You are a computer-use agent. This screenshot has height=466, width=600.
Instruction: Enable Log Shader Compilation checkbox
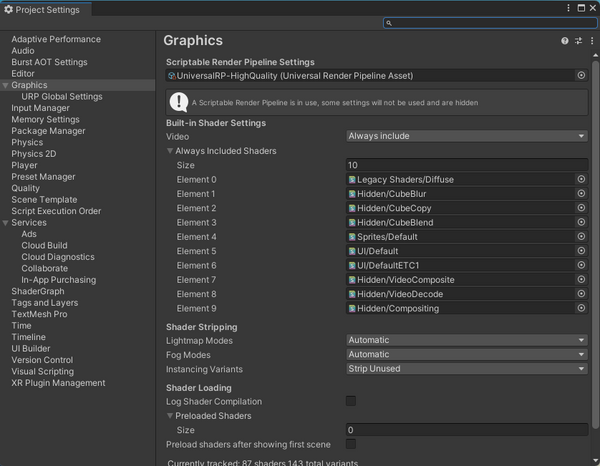point(351,401)
